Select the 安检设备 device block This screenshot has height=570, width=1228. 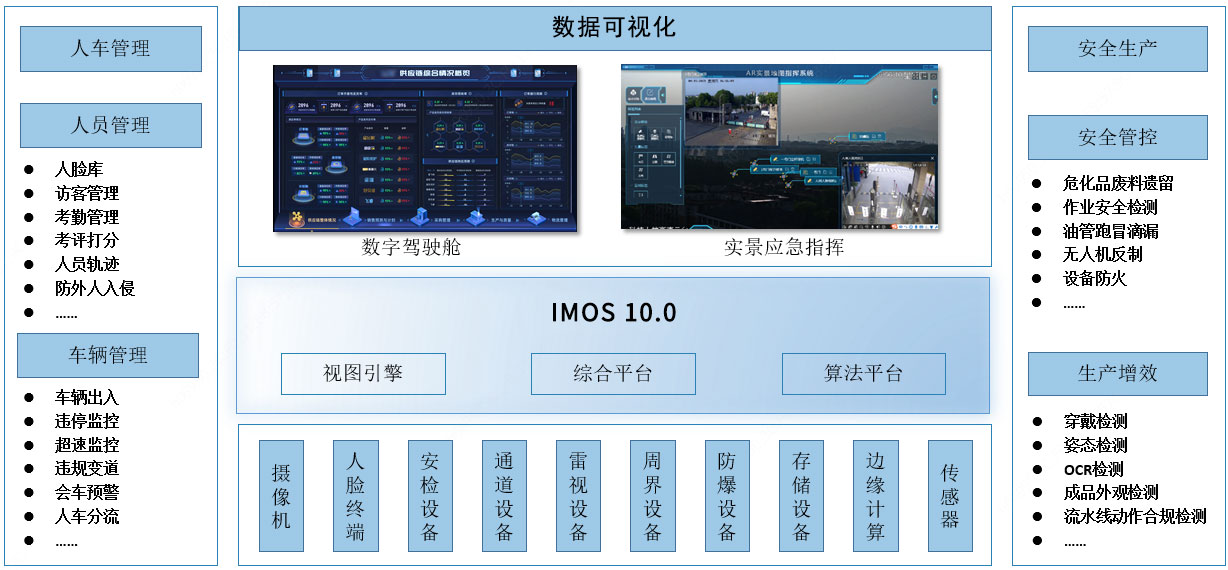(430, 496)
